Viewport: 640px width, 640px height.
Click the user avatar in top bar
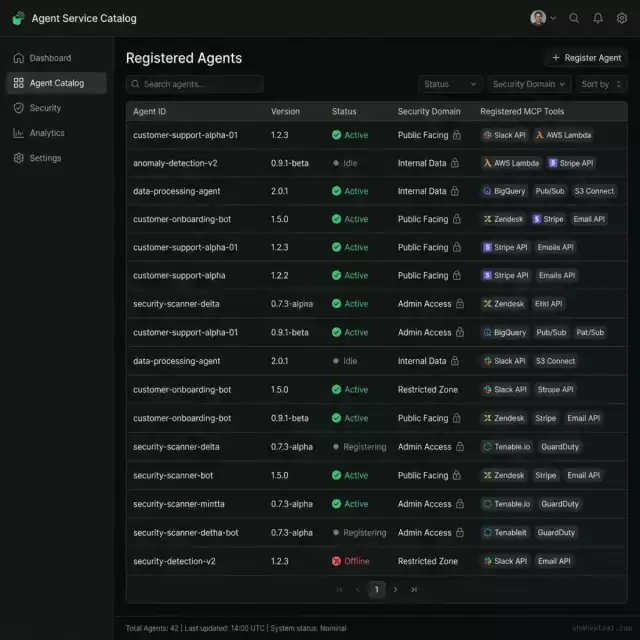[x=538, y=18]
